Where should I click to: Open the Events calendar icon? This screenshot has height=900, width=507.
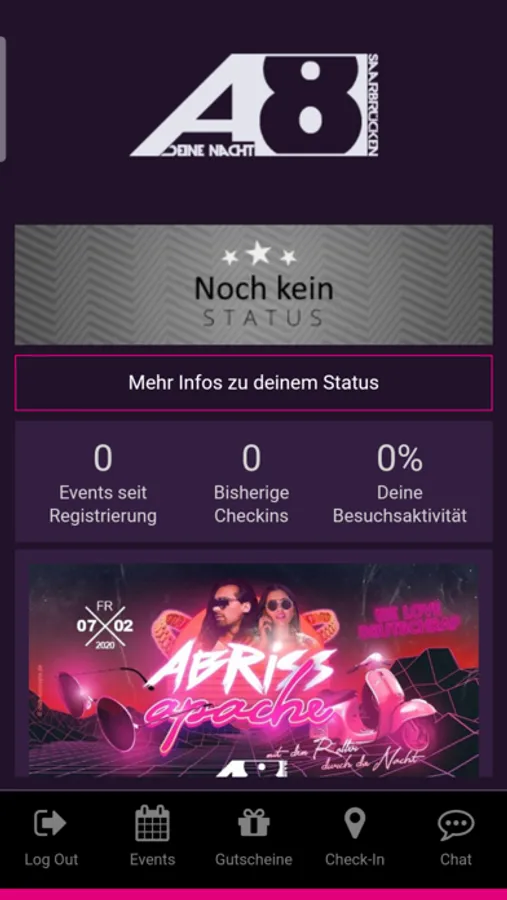[x=152, y=823]
